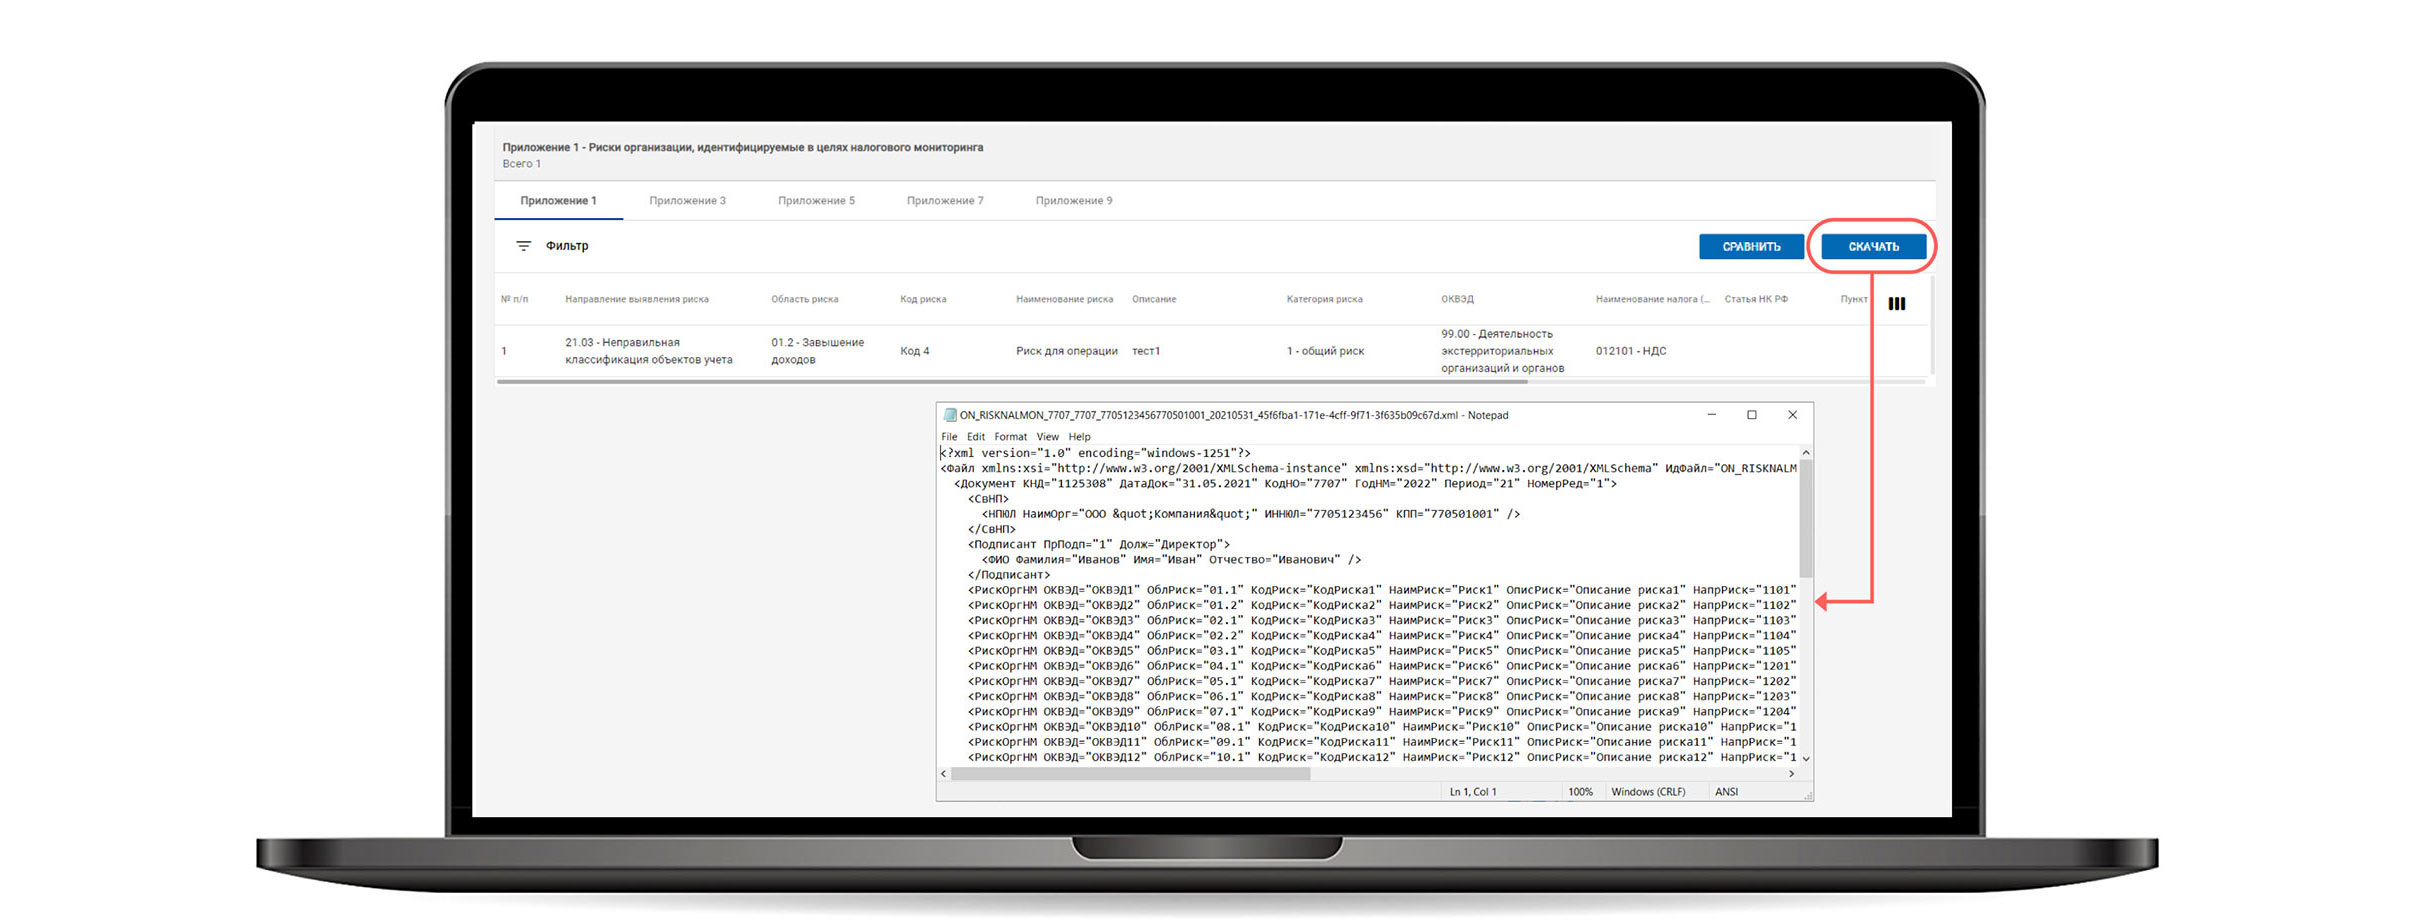Open the Приложение 7 tab
The width and height of the screenshot is (2433, 921).
click(945, 201)
